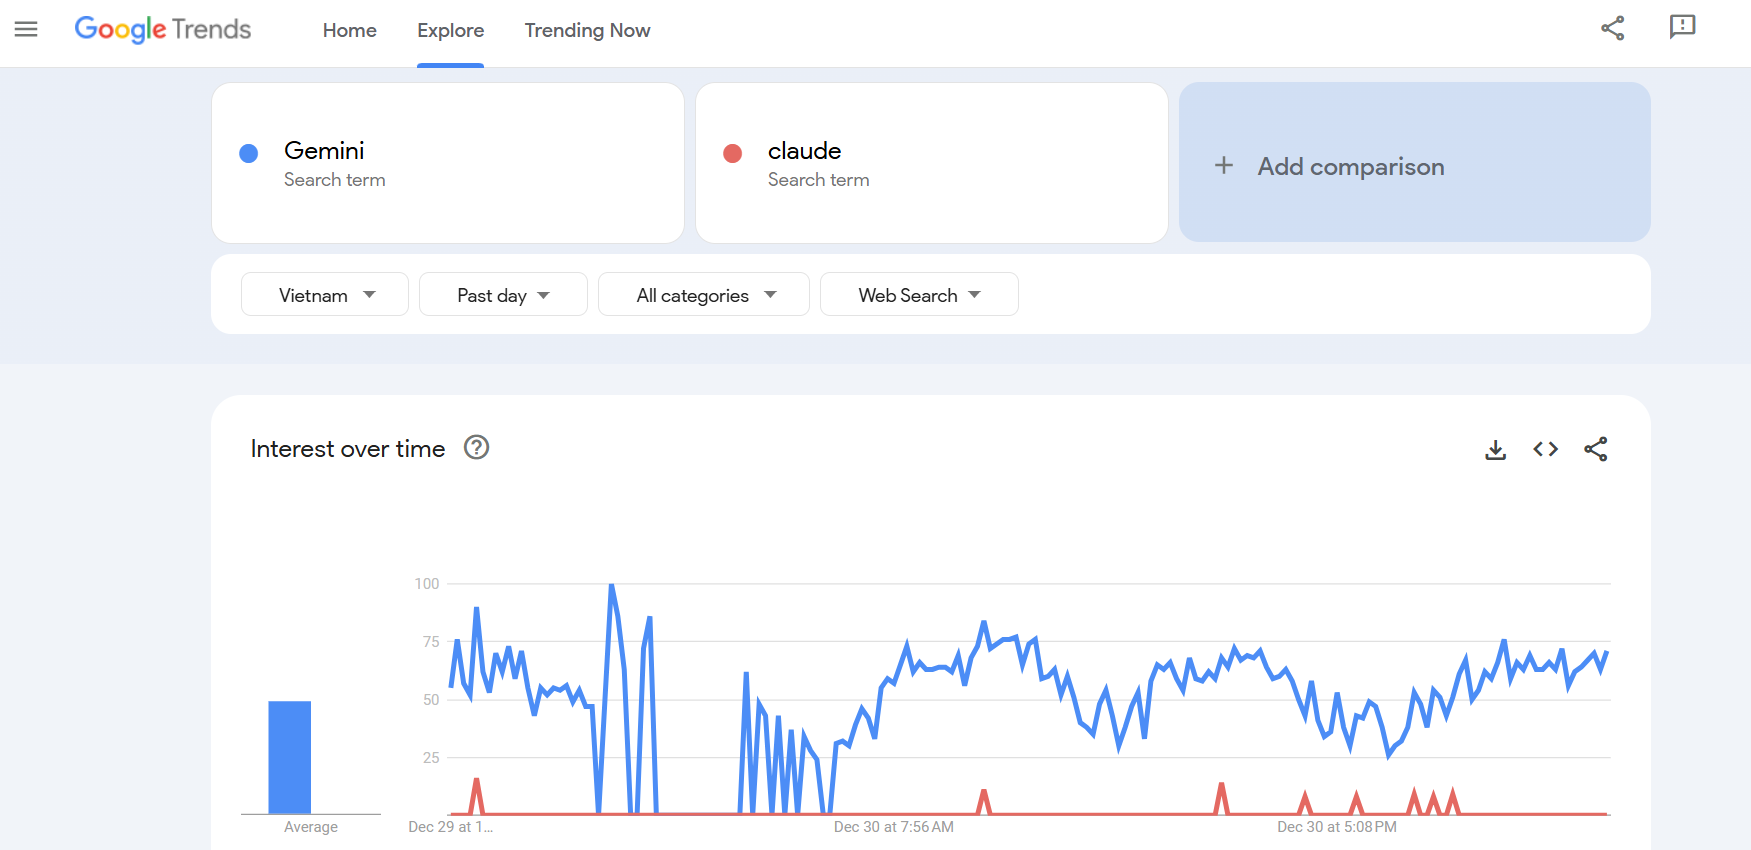Go to the Home tab
Screen dimensions: 1751x850
(x=349, y=31)
